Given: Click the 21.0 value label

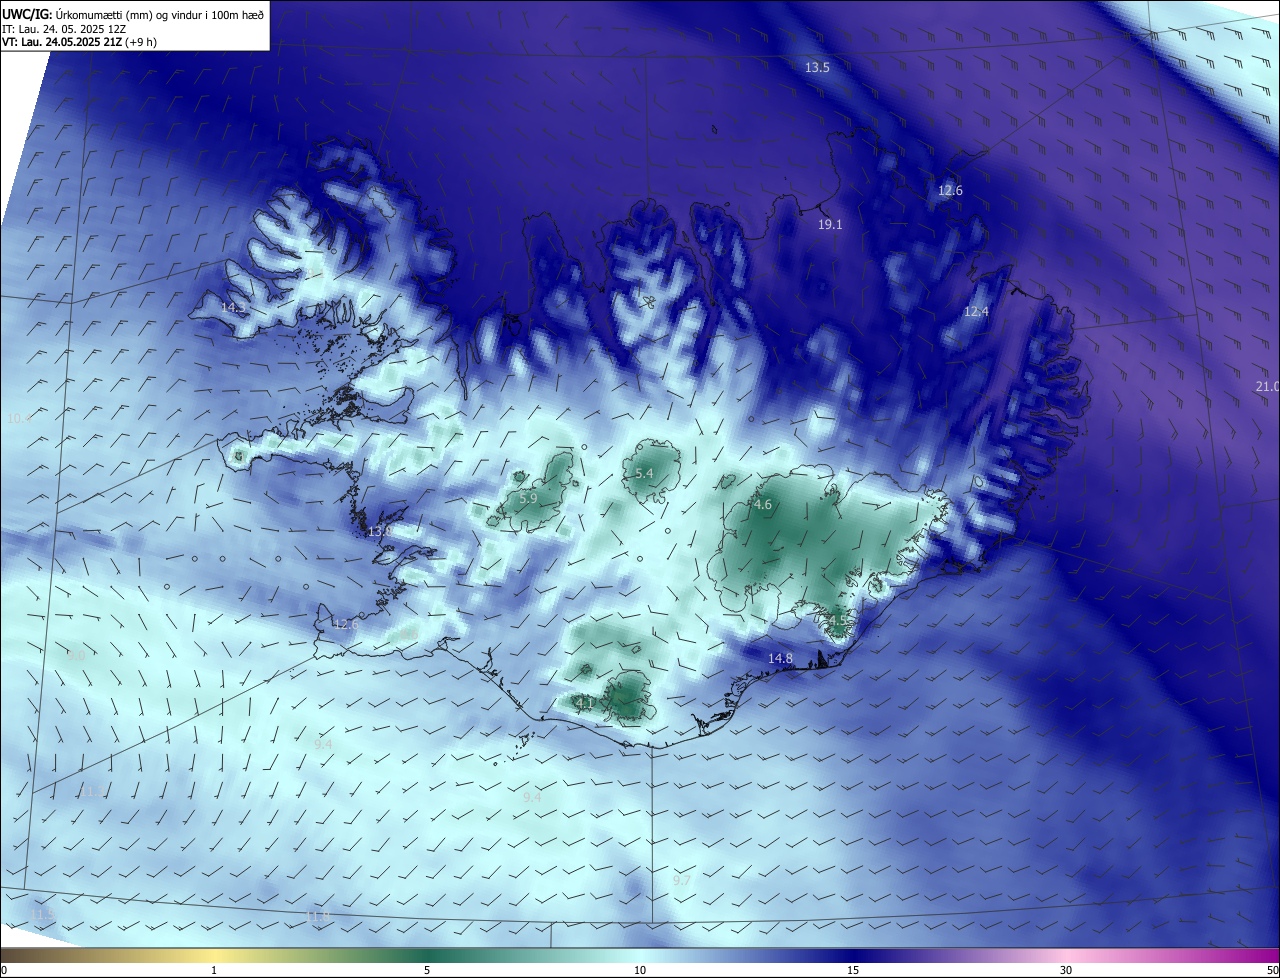Looking at the screenshot, I should [1267, 386].
